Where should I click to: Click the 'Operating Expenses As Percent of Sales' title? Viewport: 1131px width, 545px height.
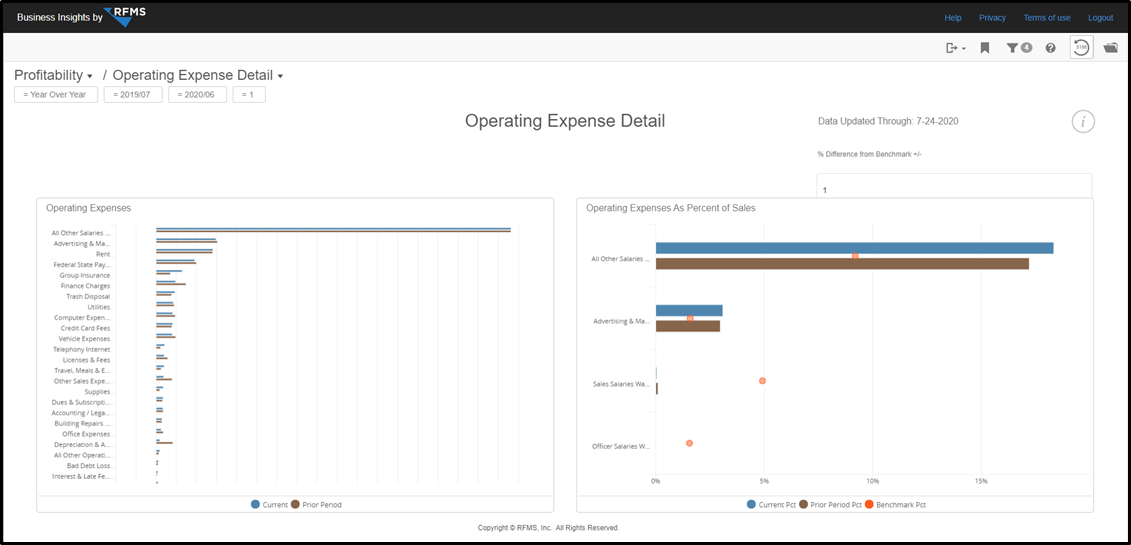pyautogui.click(x=671, y=208)
